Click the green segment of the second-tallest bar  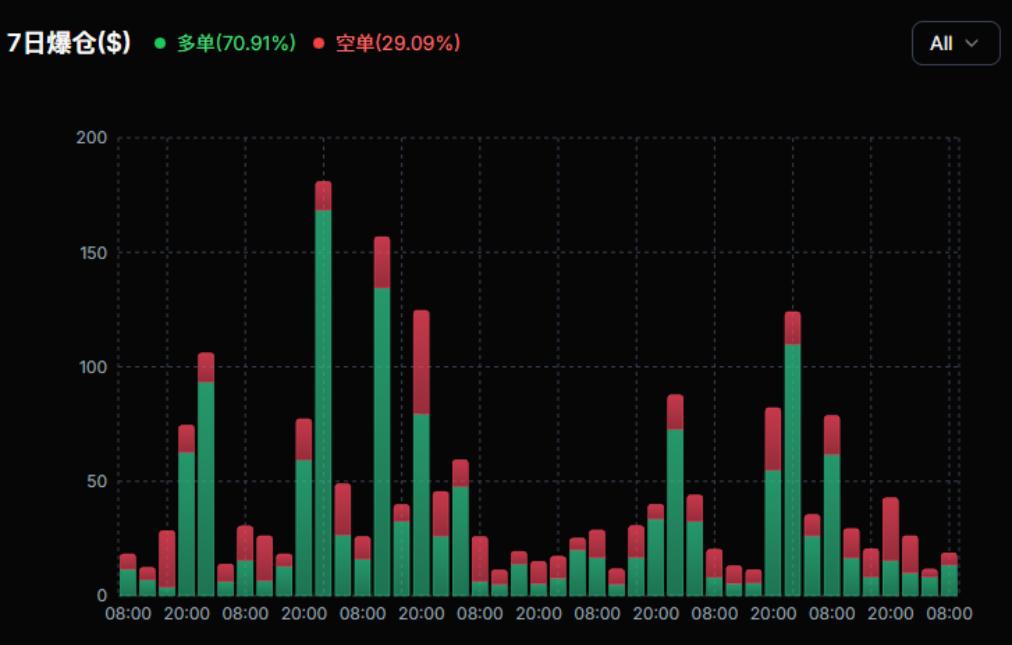(382, 440)
